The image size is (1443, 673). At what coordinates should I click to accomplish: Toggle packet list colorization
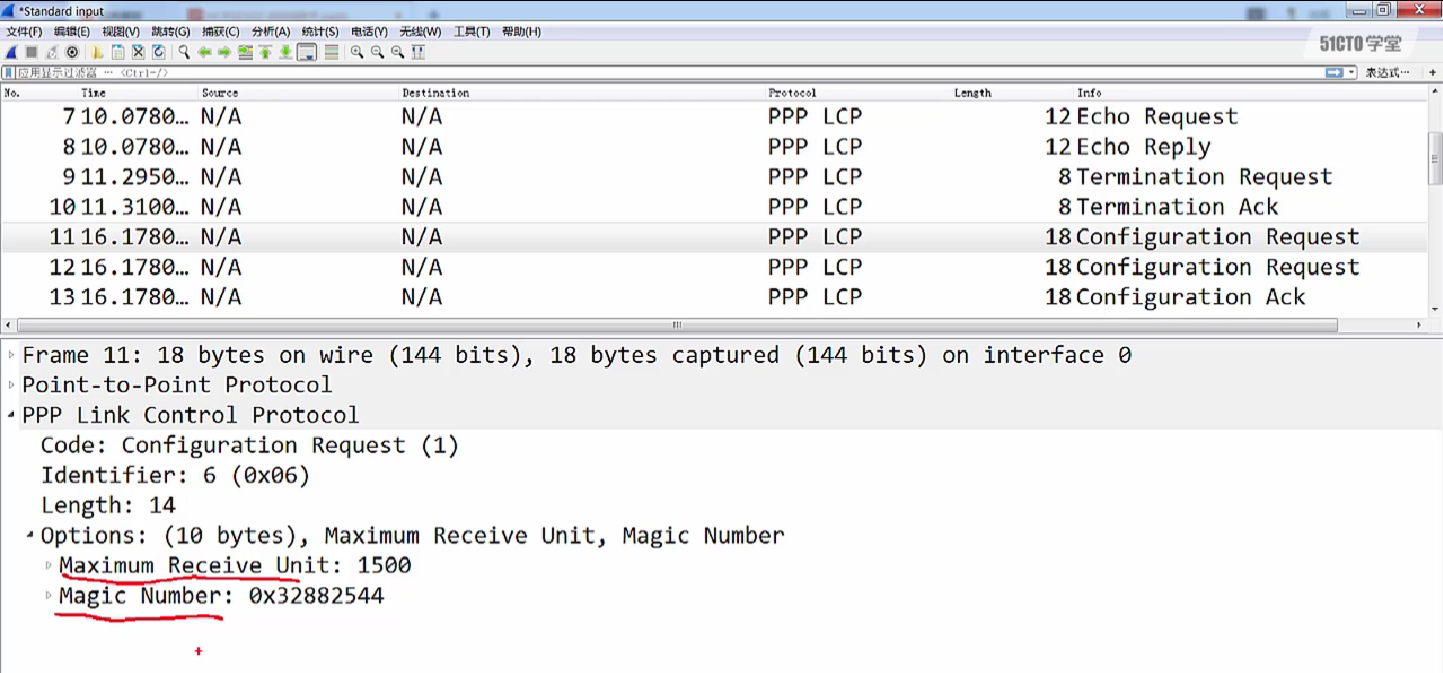[x=332, y=52]
